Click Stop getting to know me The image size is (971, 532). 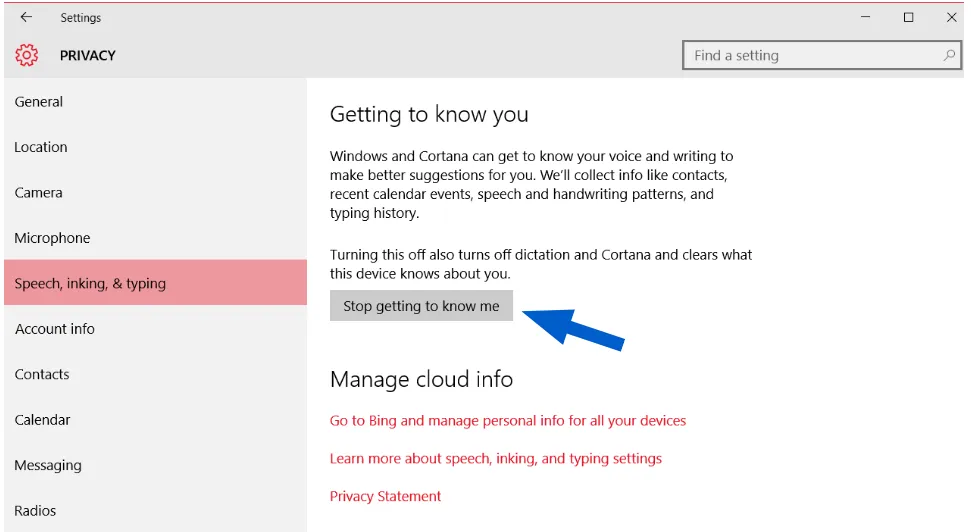click(x=421, y=306)
